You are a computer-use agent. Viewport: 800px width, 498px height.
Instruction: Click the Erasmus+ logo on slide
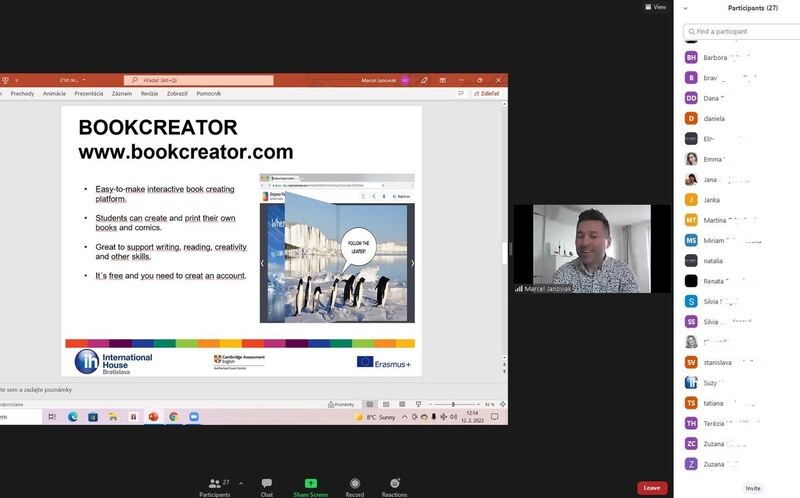384,362
